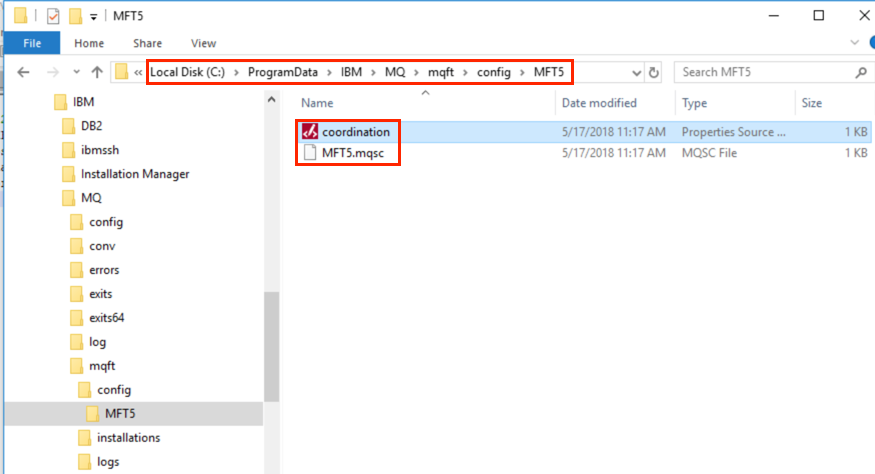Open the File menu tab
Viewport: 875px width, 474px height.
(32, 43)
